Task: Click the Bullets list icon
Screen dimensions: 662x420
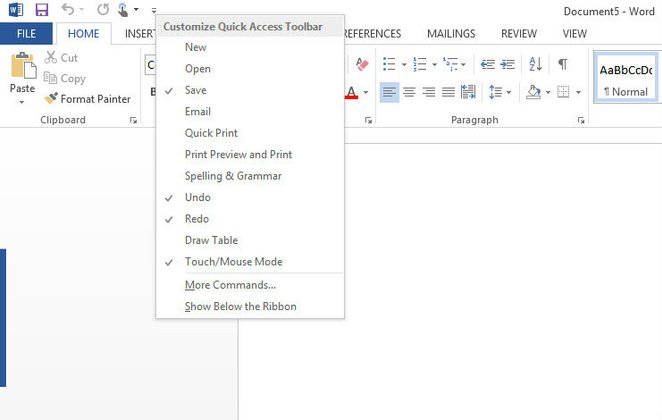Action: pos(389,64)
